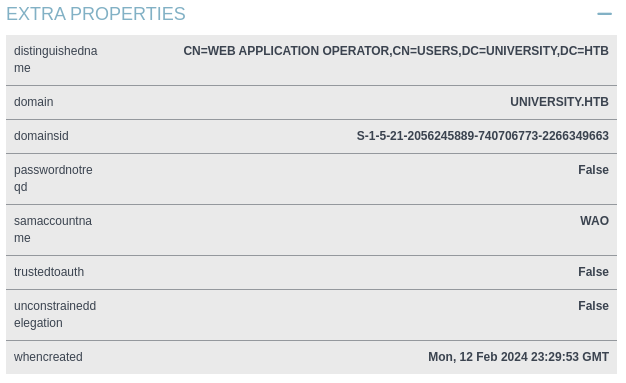Select the distinguishedname value text

coord(396,51)
